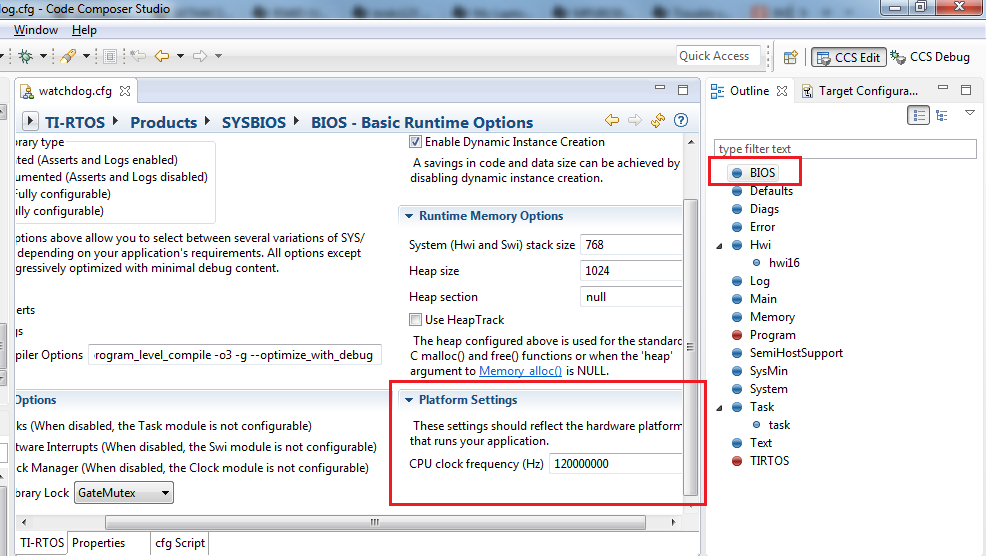Collapse the Platform Settings section
The image size is (988, 556).
tap(409, 400)
